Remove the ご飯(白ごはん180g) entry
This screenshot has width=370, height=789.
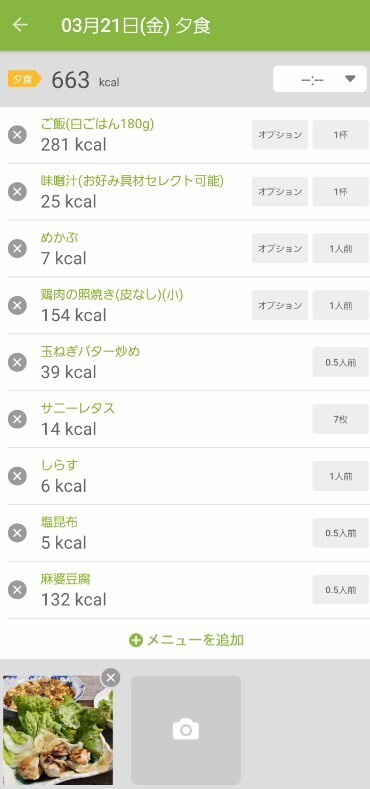tap(17, 135)
